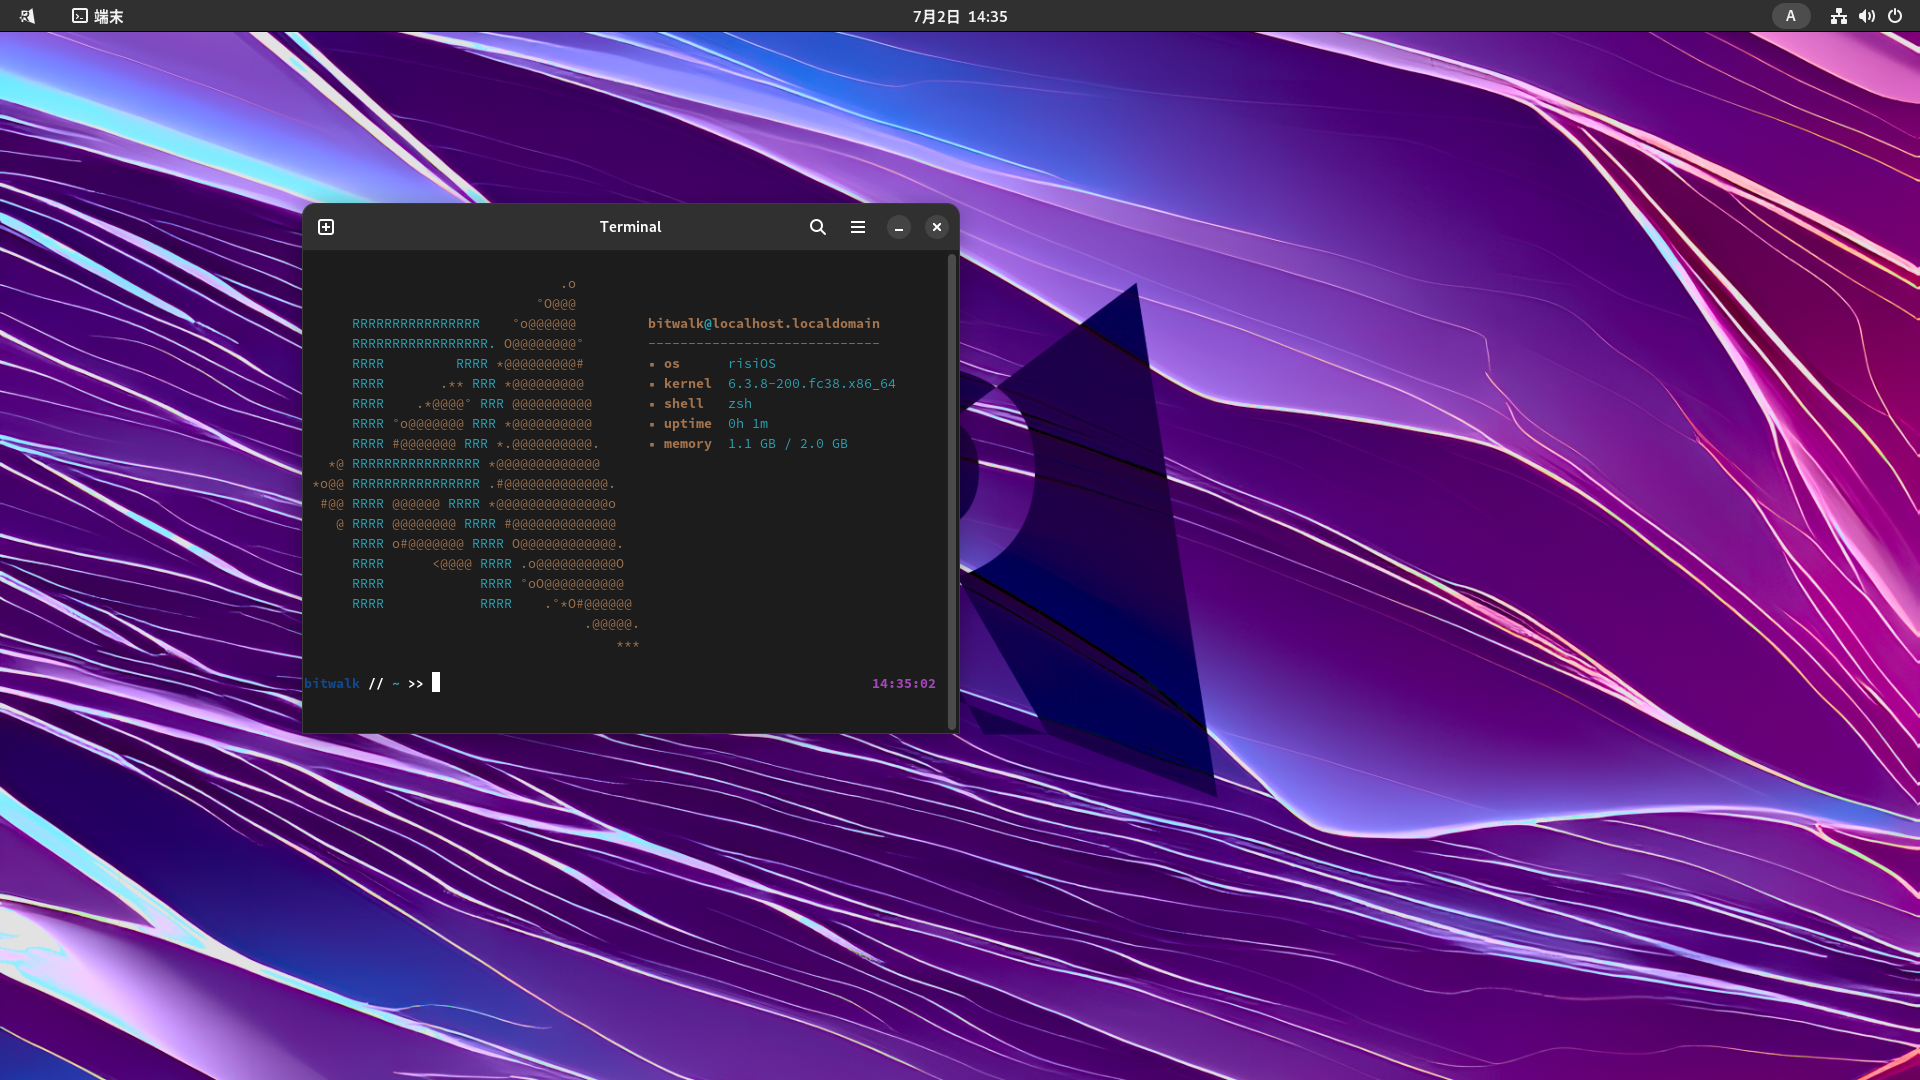Click the power icon in top bar
Screen dimensions: 1920x1080
(1895, 16)
